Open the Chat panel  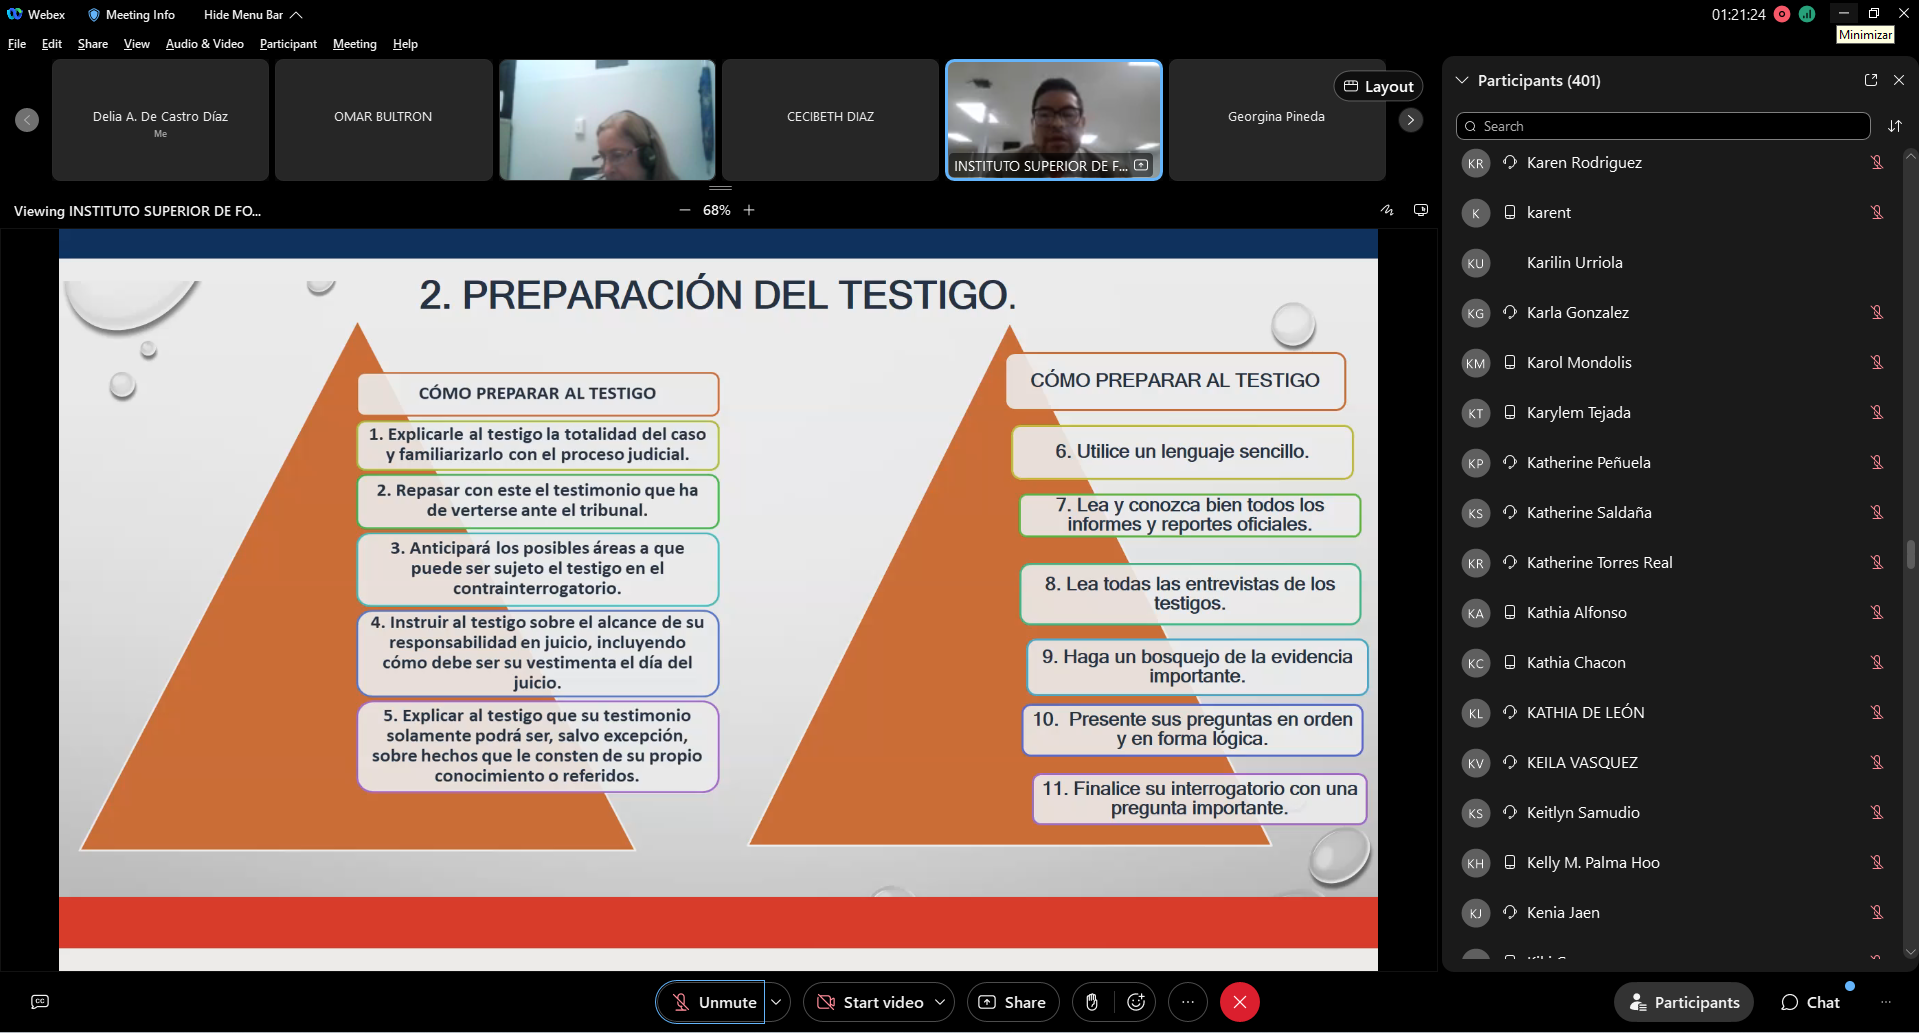point(1810,1002)
